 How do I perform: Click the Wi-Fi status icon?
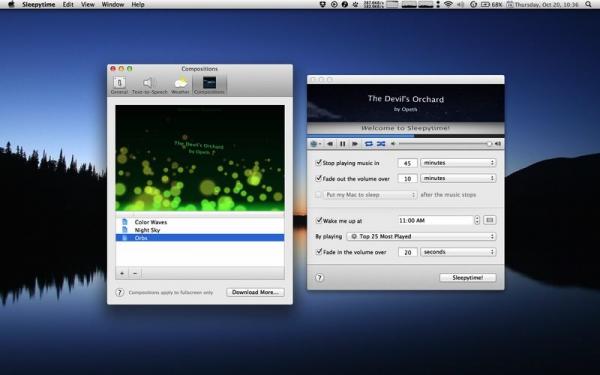(x=448, y=5)
